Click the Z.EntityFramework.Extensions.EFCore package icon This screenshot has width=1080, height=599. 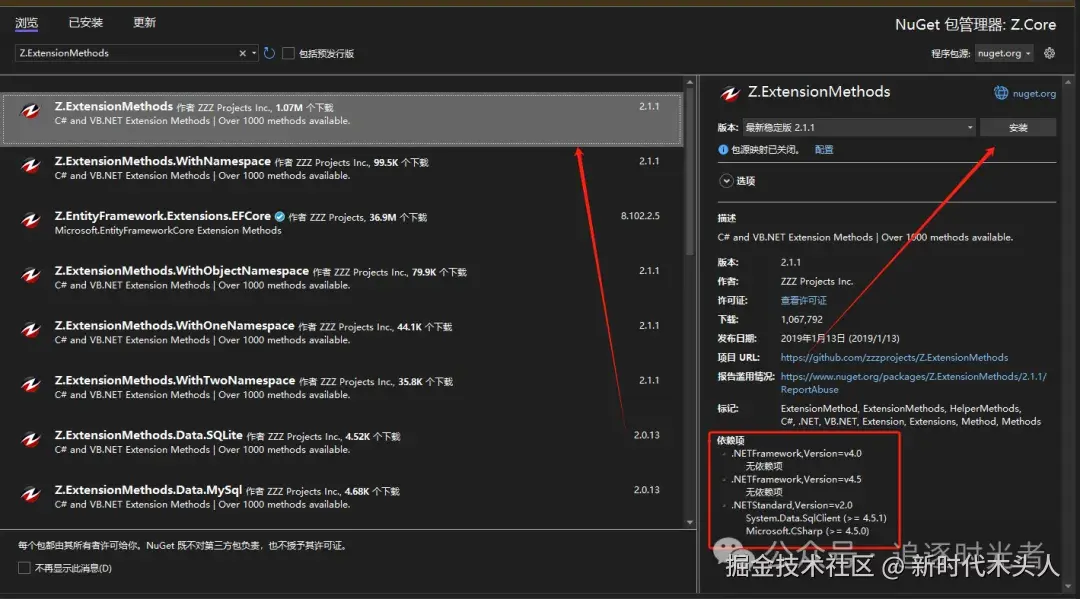[x=30, y=220]
